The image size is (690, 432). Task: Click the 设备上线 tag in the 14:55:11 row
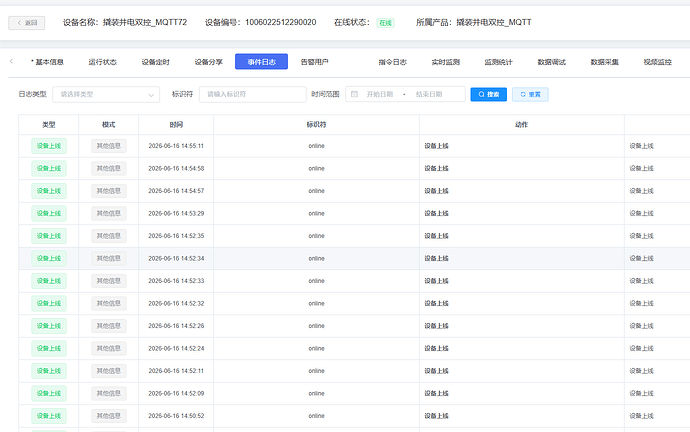point(49,146)
